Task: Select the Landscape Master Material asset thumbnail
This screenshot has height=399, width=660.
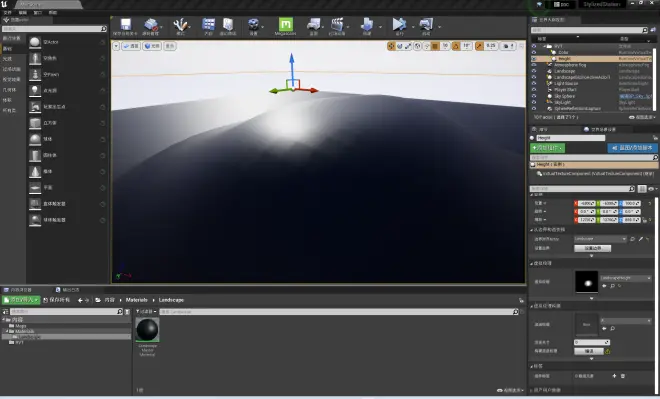Action: pos(147,330)
